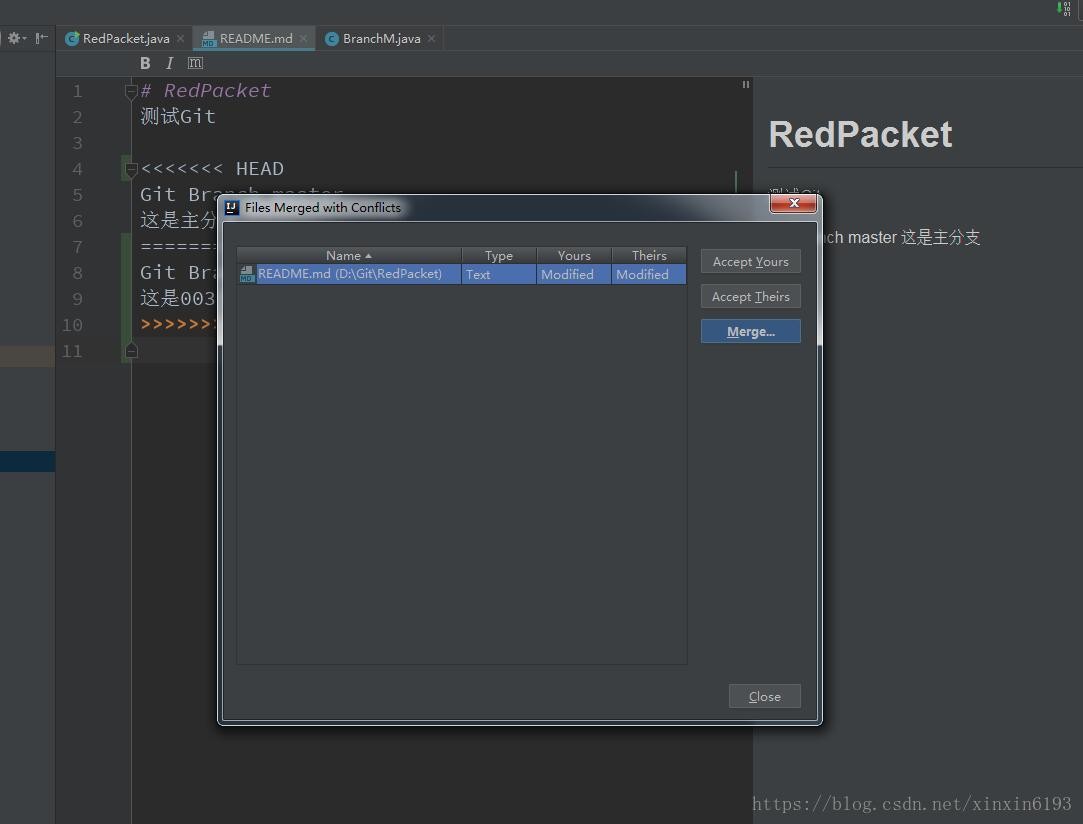Image resolution: width=1083 pixels, height=824 pixels.
Task: Open the settings gear dropdown
Action: pos(17,38)
